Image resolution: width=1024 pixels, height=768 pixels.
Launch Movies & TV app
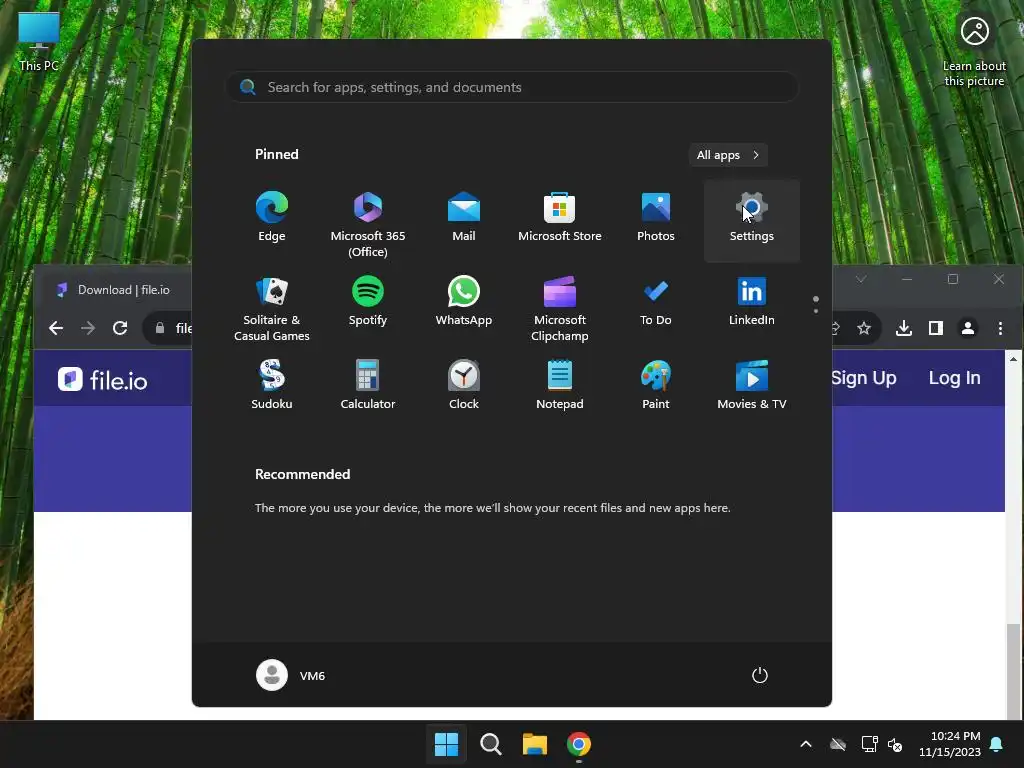752,387
